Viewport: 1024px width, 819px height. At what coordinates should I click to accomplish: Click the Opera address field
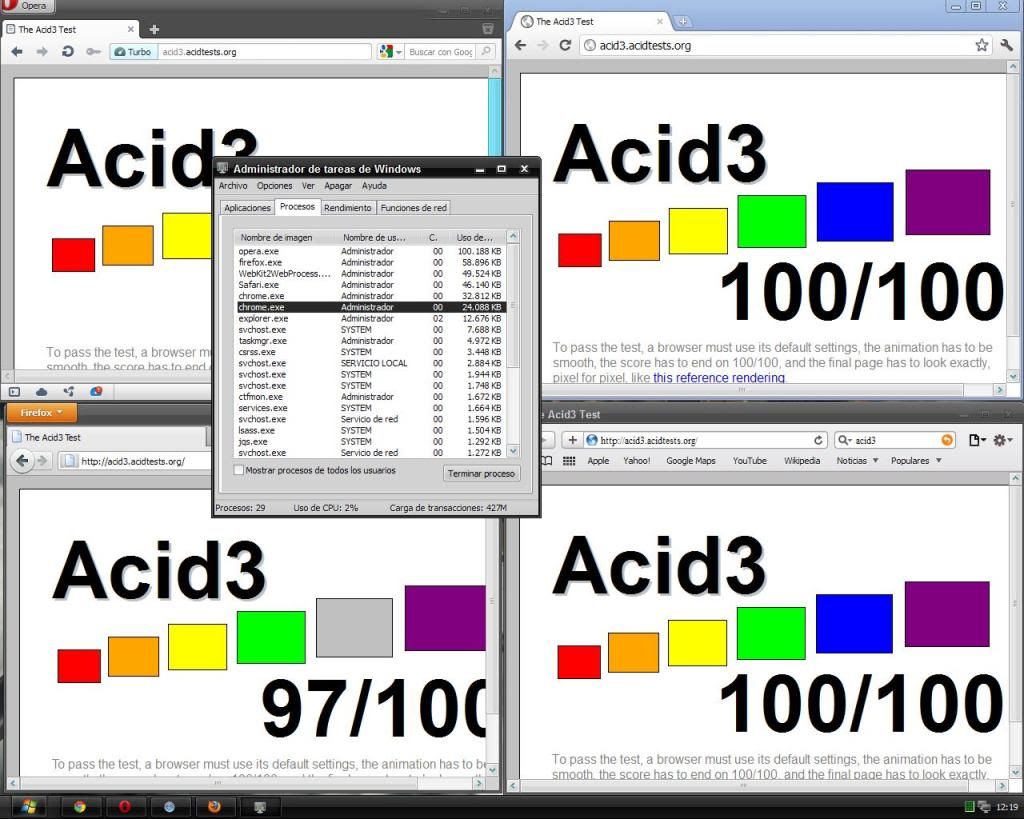pos(264,52)
